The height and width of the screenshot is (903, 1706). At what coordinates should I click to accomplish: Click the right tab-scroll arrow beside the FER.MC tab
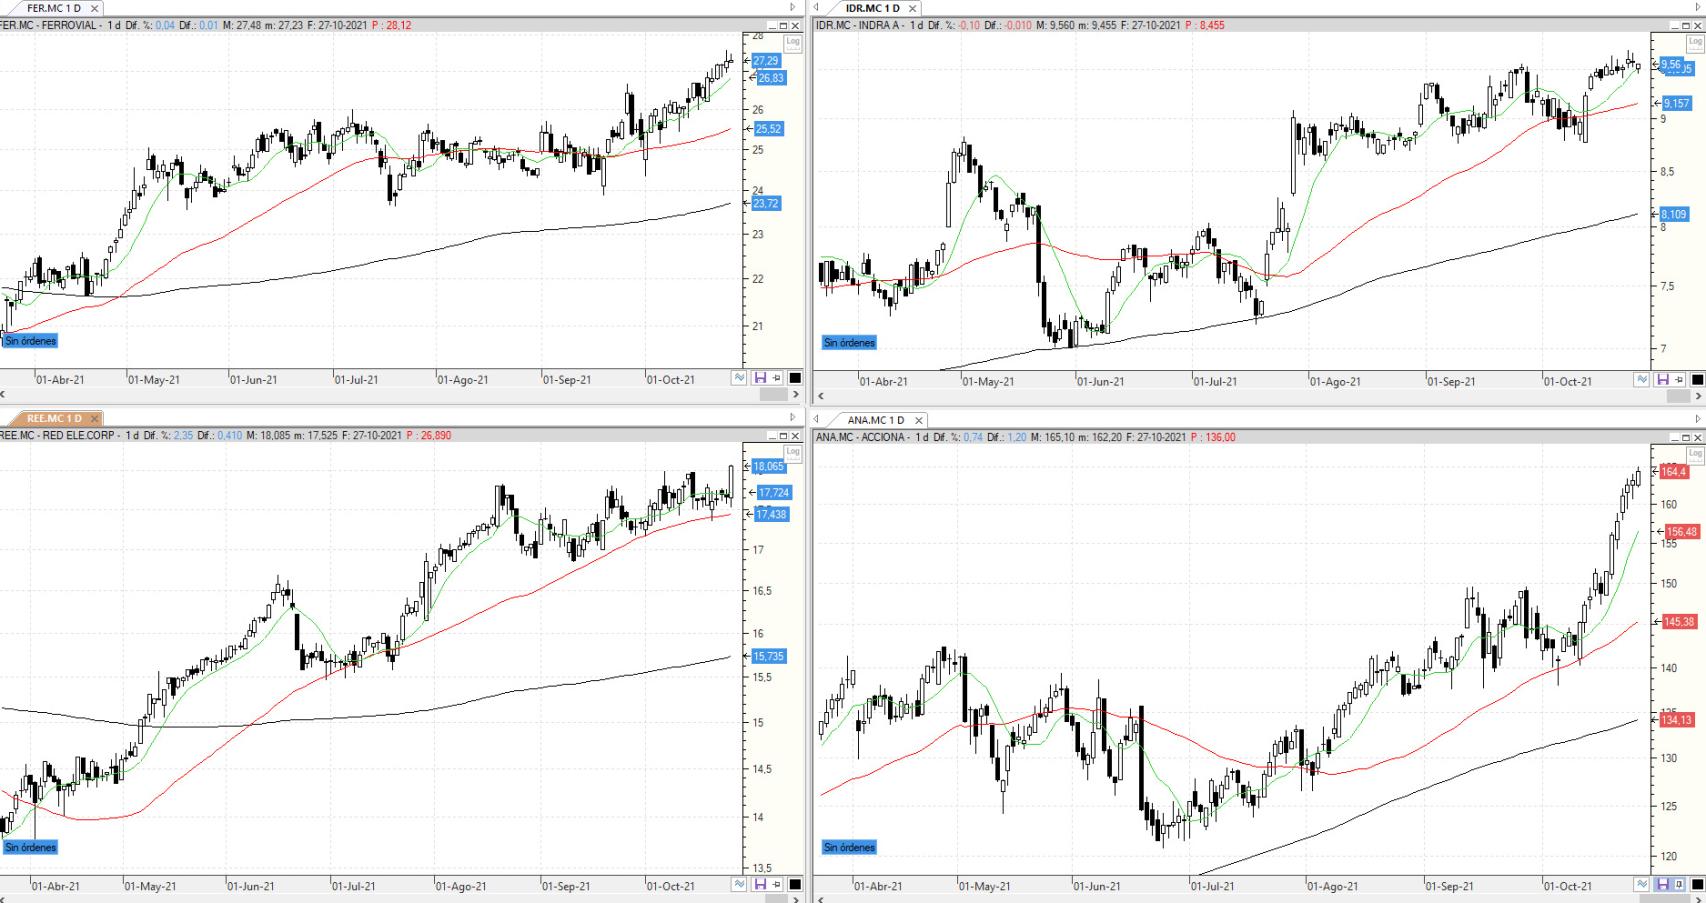(793, 8)
